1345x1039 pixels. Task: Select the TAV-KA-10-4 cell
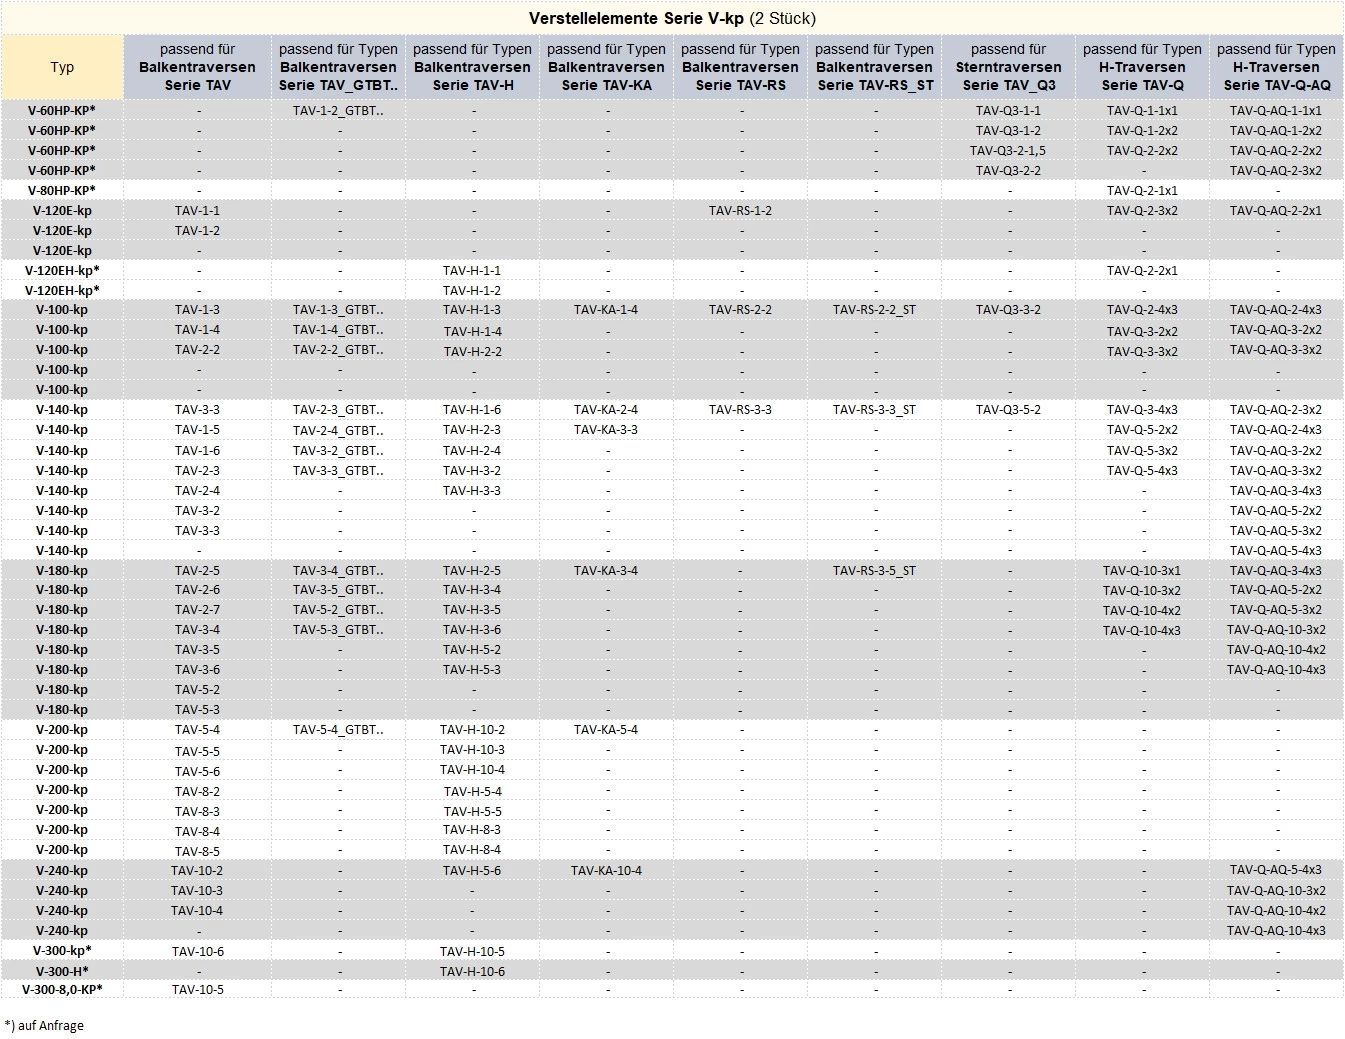[606, 870]
